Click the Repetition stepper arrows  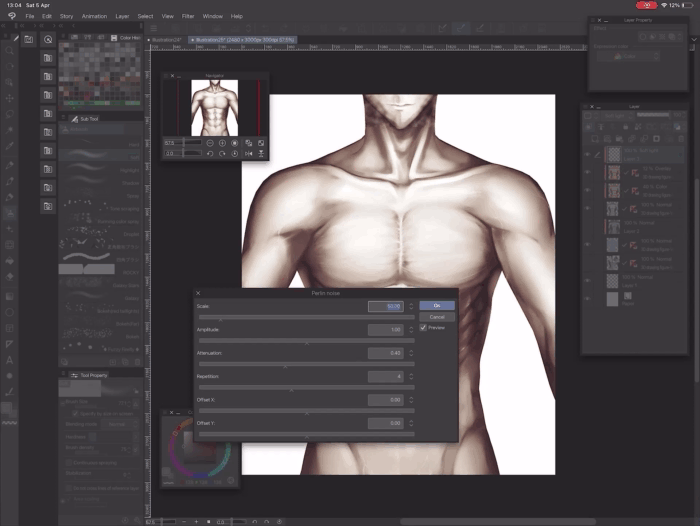[x=409, y=376]
